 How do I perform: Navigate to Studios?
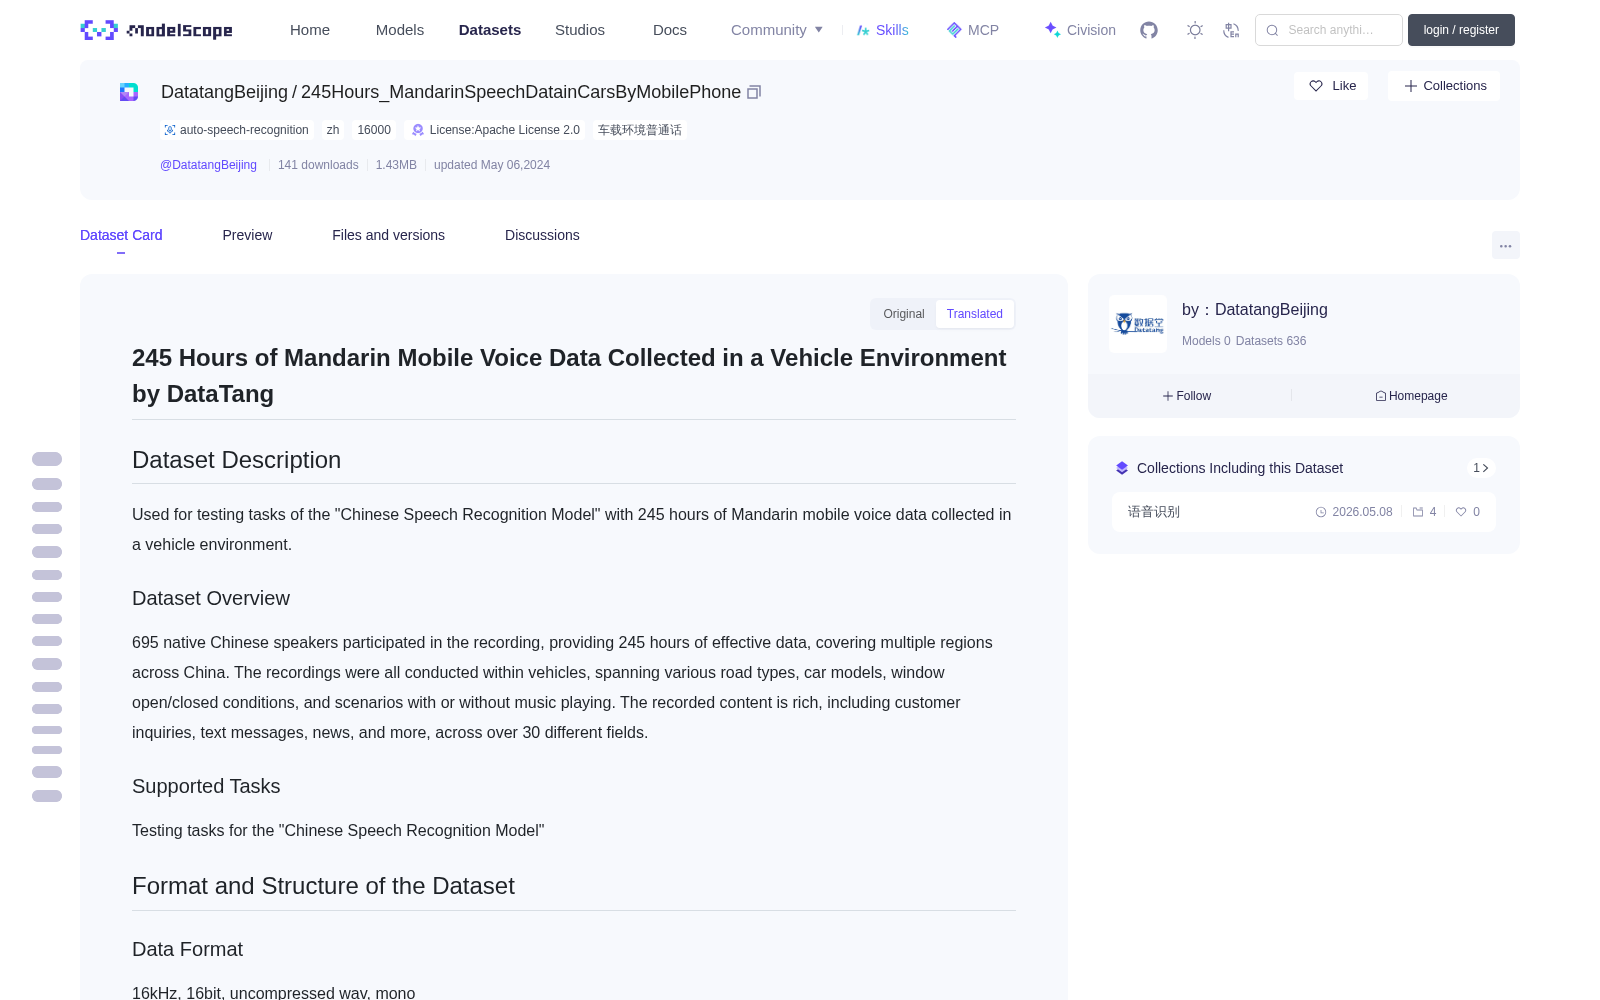pos(580,30)
